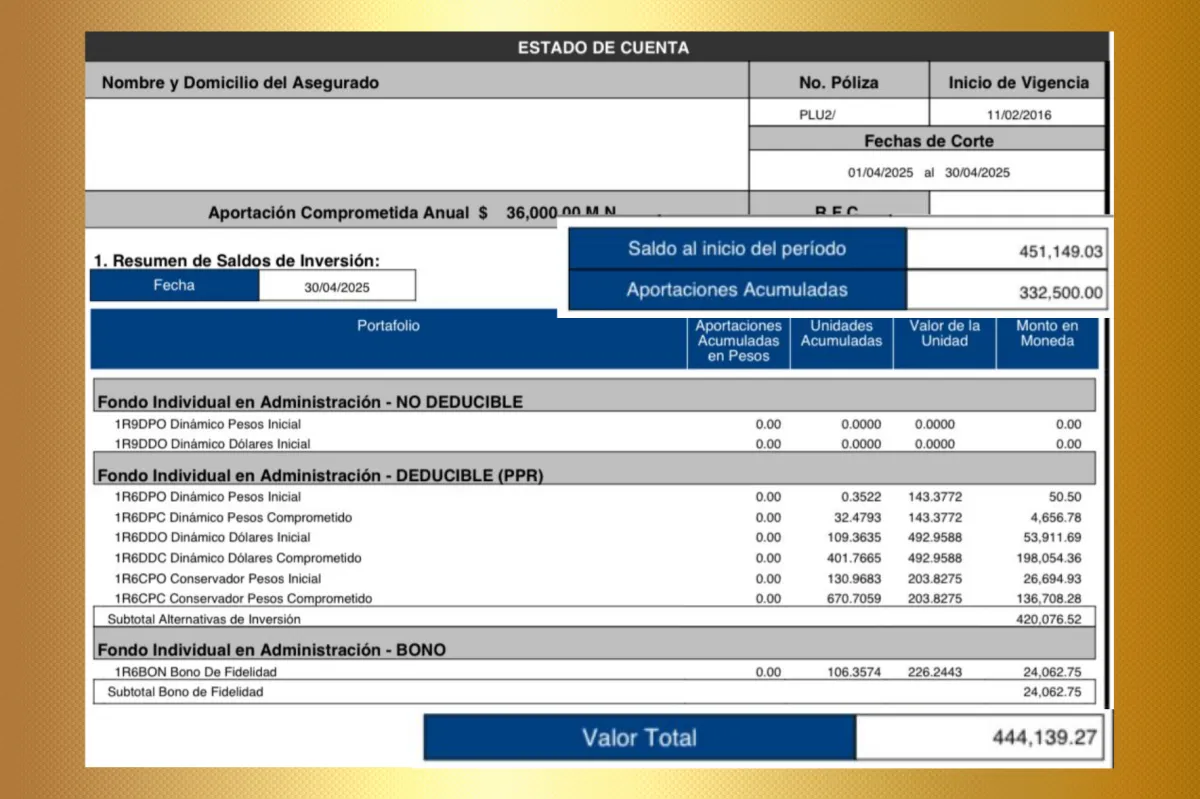Click units value 106.3574 for 1R6BON

tap(854, 672)
